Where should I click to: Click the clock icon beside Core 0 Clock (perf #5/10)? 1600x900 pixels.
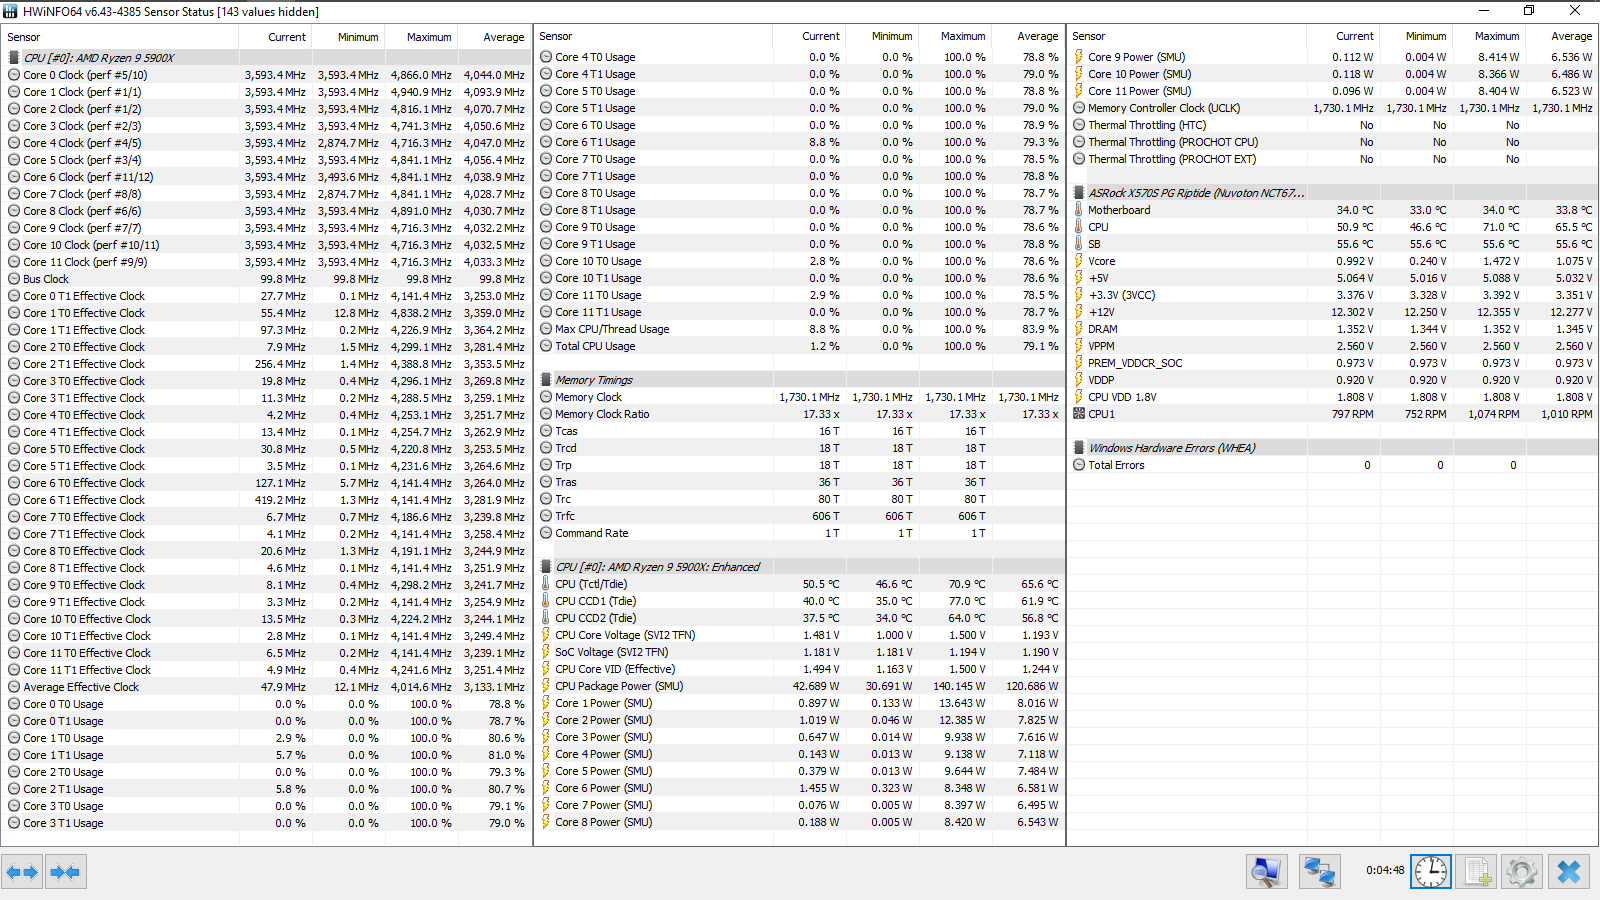(14, 75)
